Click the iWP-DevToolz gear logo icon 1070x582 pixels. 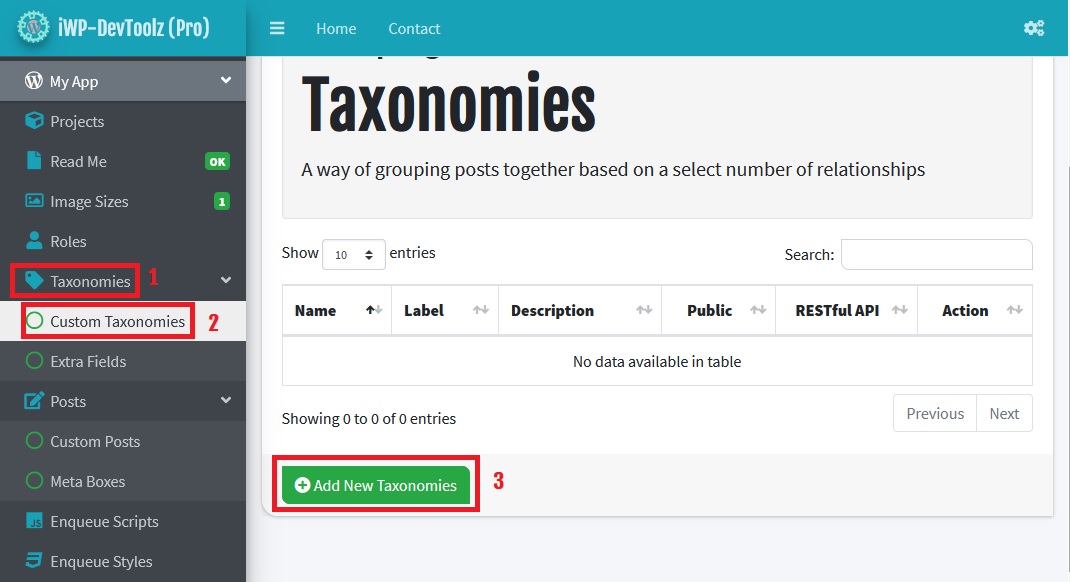(x=34, y=27)
